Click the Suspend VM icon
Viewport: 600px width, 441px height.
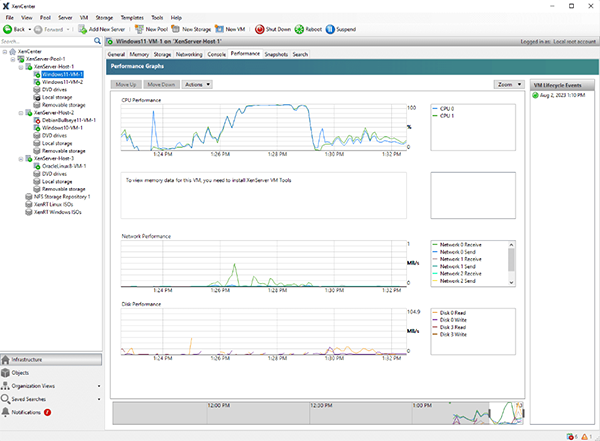click(x=329, y=30)
